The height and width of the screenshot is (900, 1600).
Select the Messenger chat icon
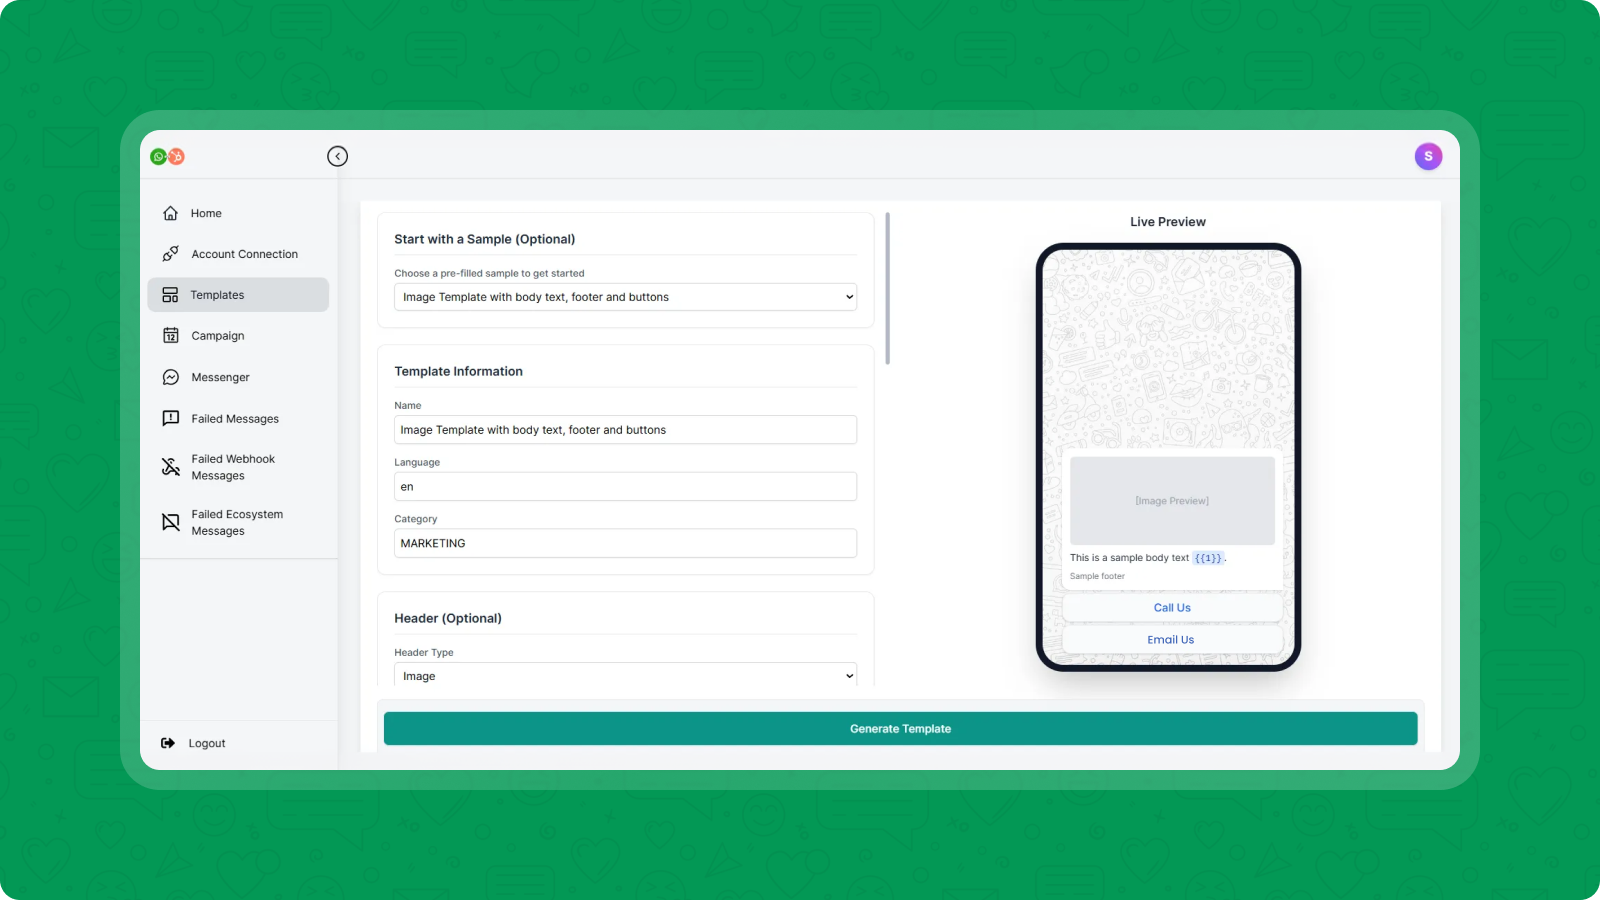pyautogui.click(x=170, y=377)
